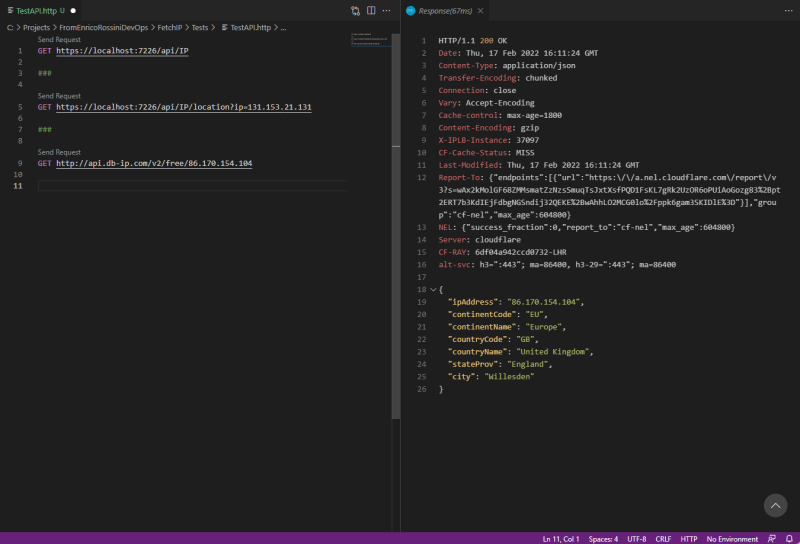Image resolution: width=800 pixels, height=544 pixels.
Task: Send Request for the api.db-ip.com call
Action: (59, 152)
